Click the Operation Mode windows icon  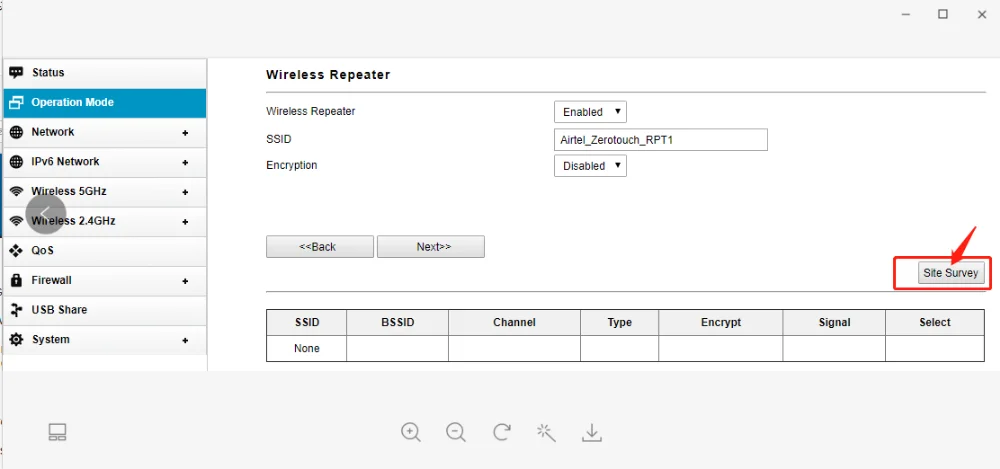[x=17, y=102]
